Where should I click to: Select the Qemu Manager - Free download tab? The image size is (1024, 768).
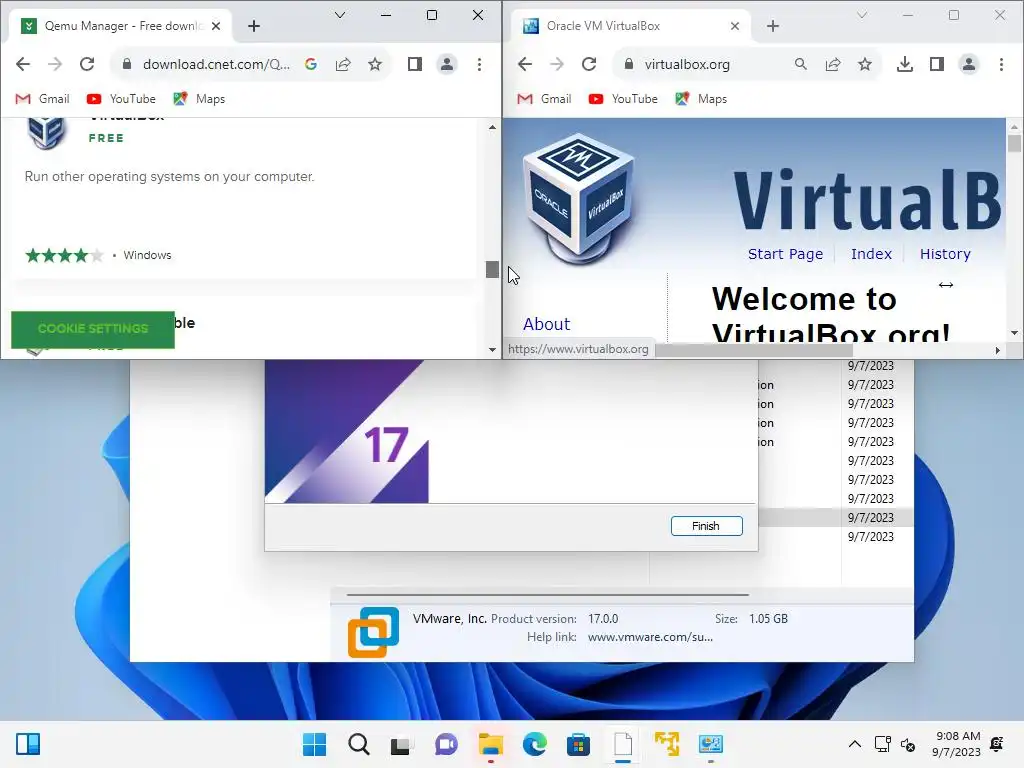point(121,26)
